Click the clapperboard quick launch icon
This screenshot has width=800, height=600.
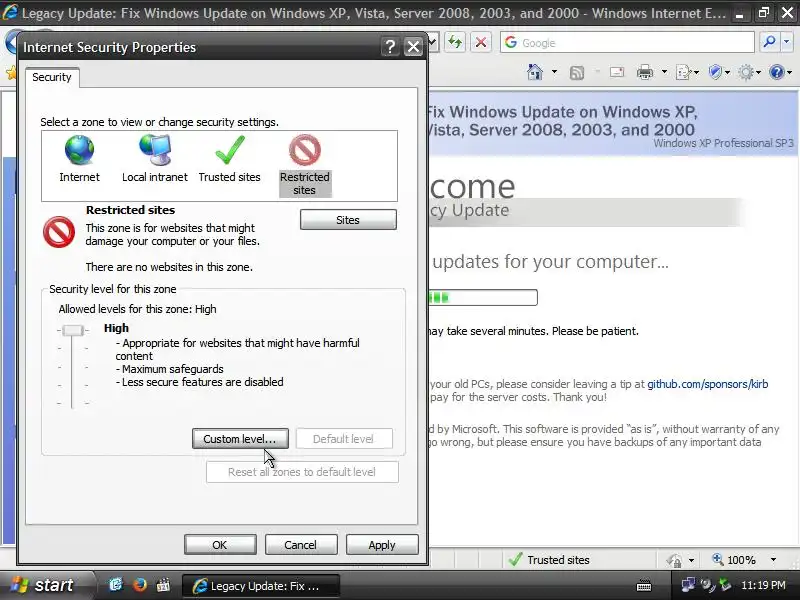point(163,585)
